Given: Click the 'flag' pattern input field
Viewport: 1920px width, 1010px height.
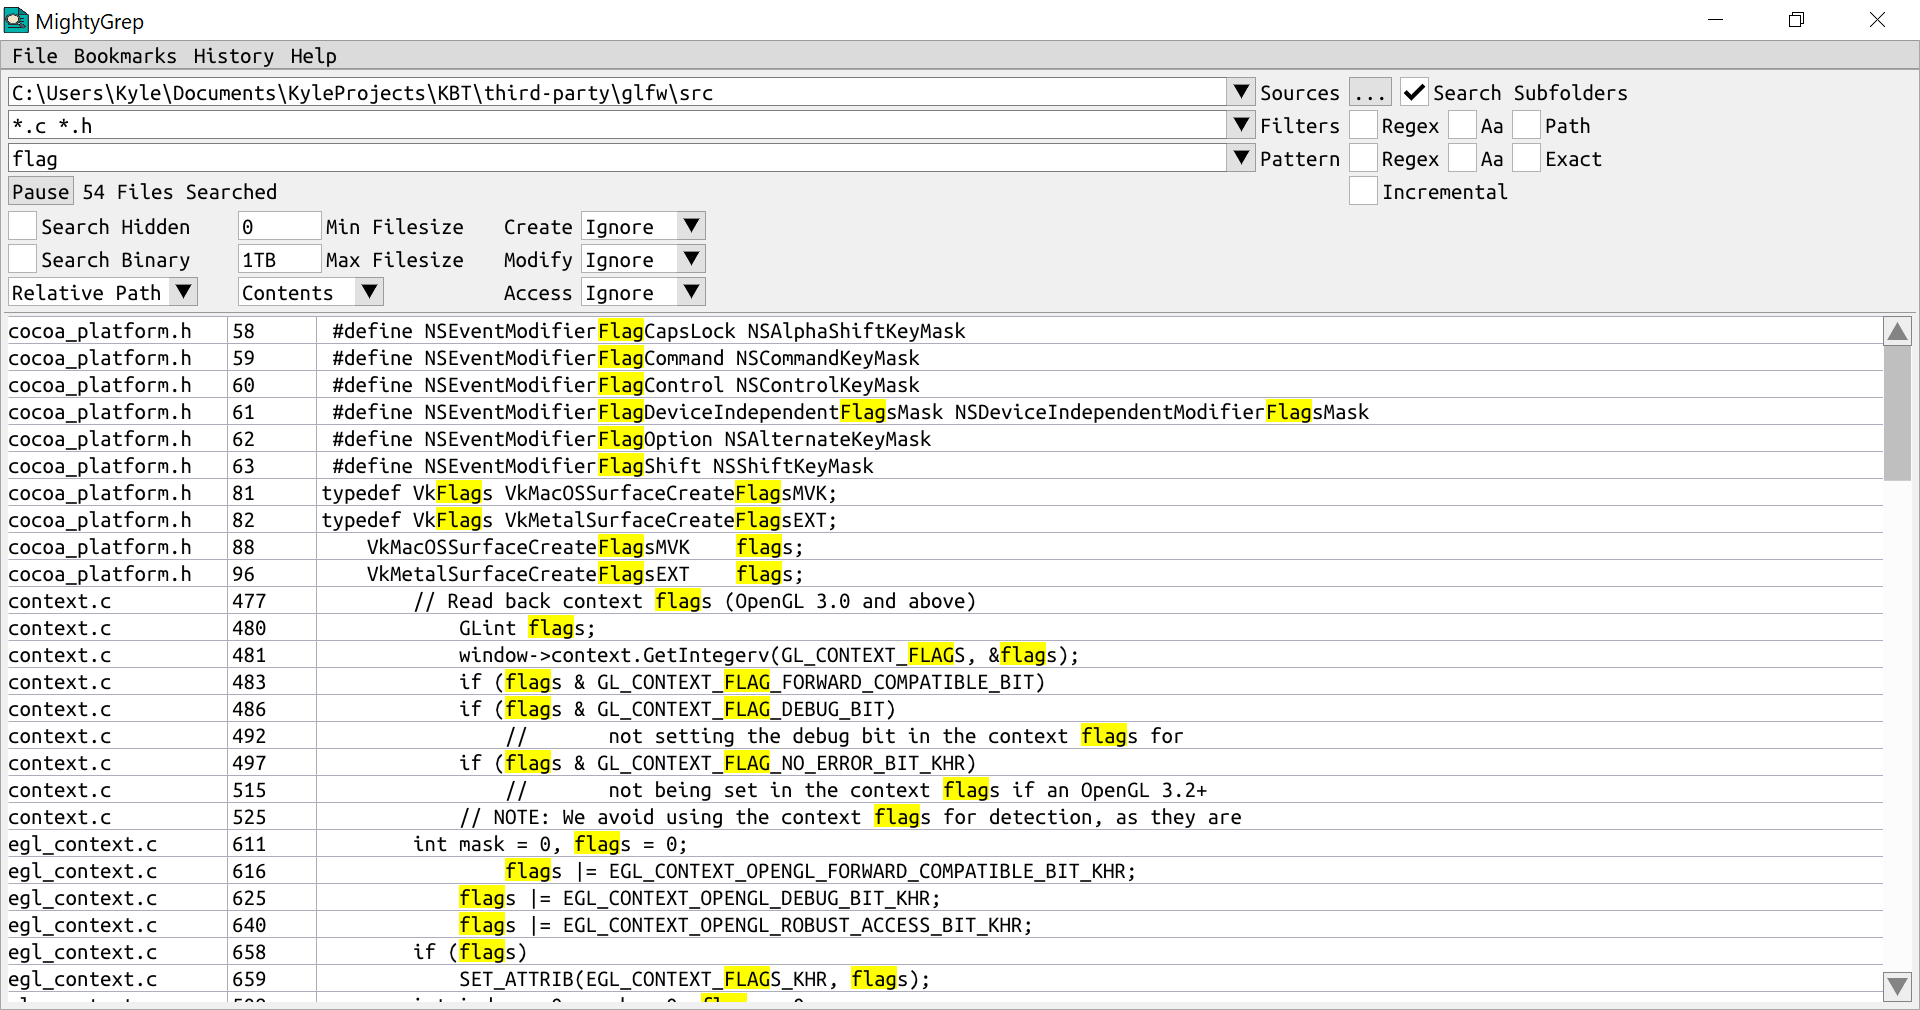Looking at the screenshot, I should [617, 158].
